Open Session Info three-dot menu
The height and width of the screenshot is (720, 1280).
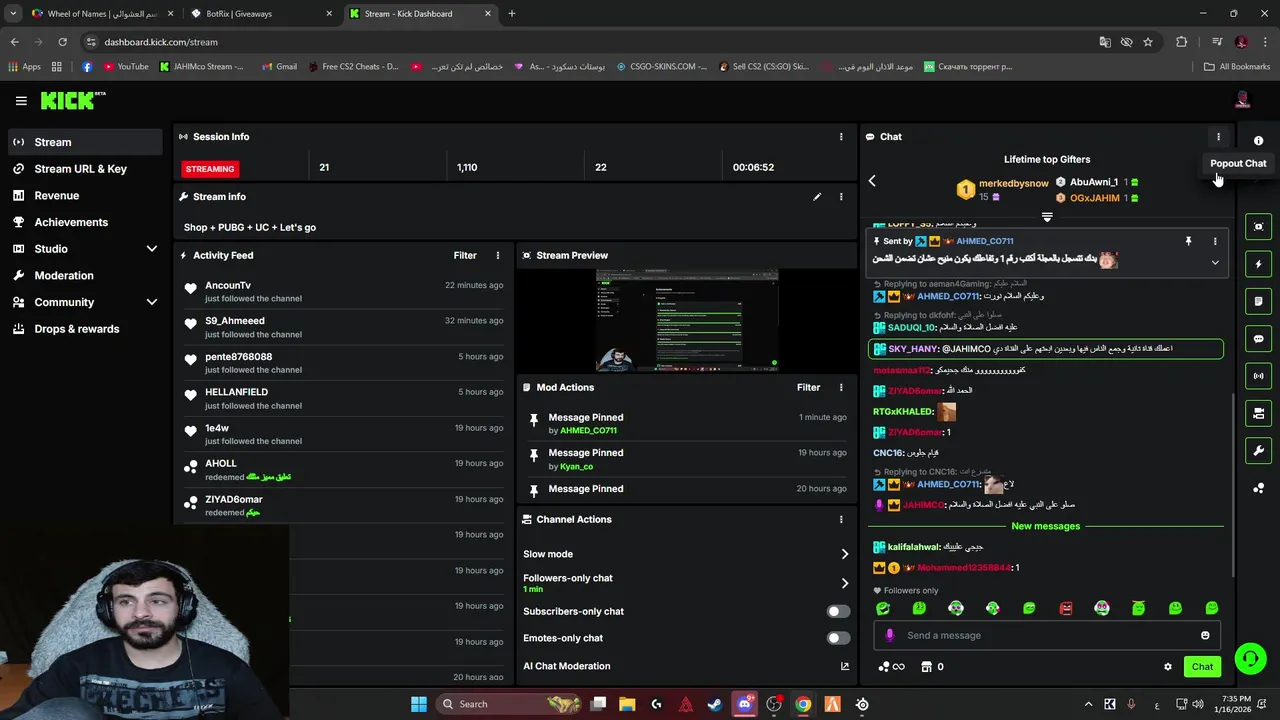coord(841,137)
